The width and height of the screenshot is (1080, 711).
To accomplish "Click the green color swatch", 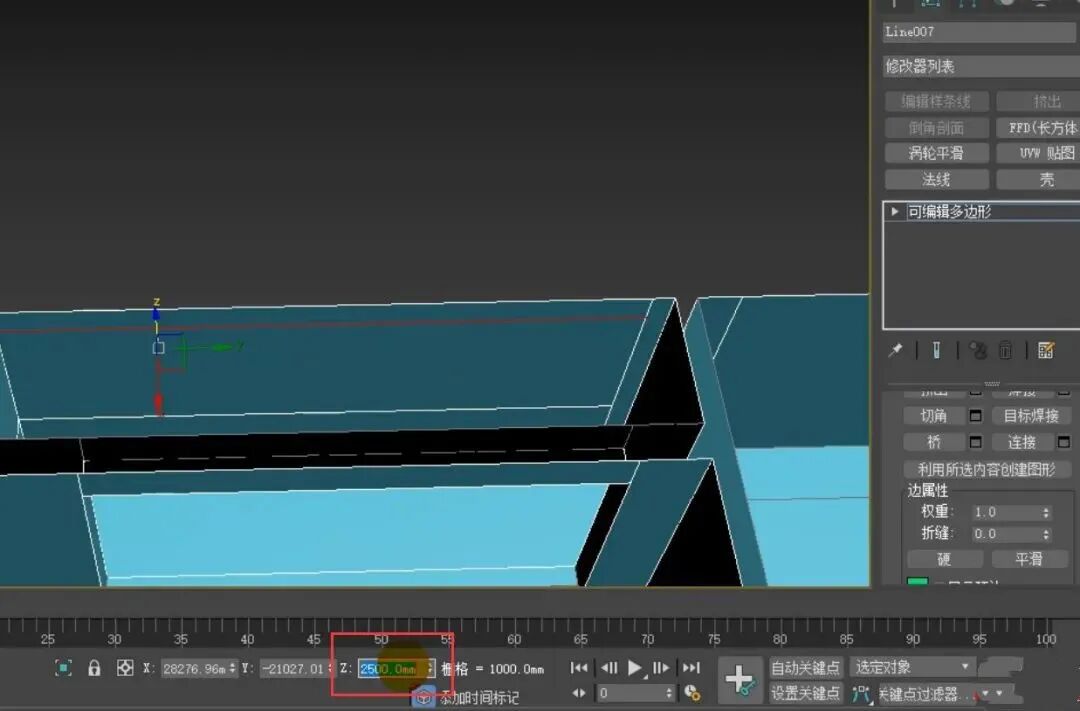I will click(x=917, y=582).
